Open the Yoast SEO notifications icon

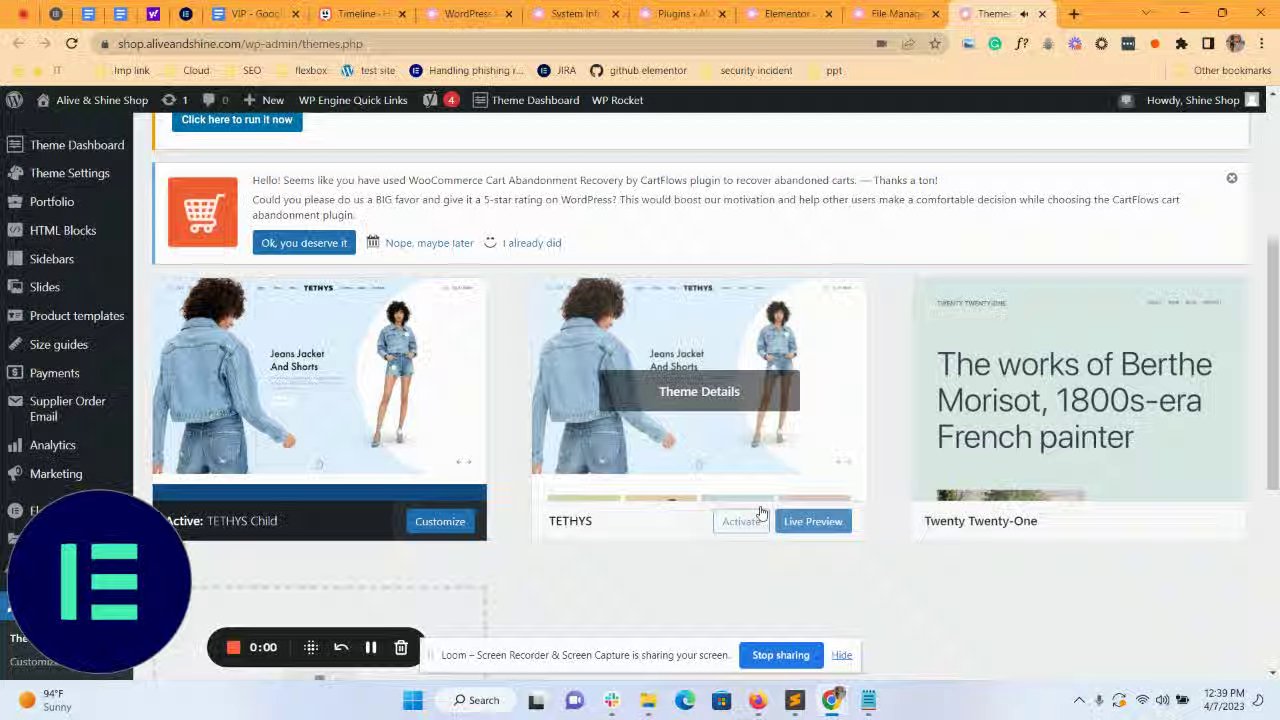pos(440,100)
